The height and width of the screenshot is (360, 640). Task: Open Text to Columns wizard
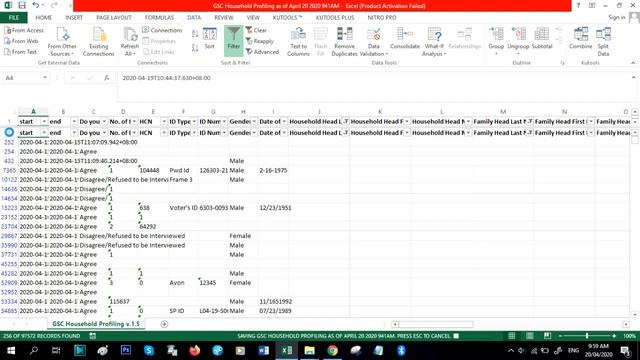[x=298, y=42]
